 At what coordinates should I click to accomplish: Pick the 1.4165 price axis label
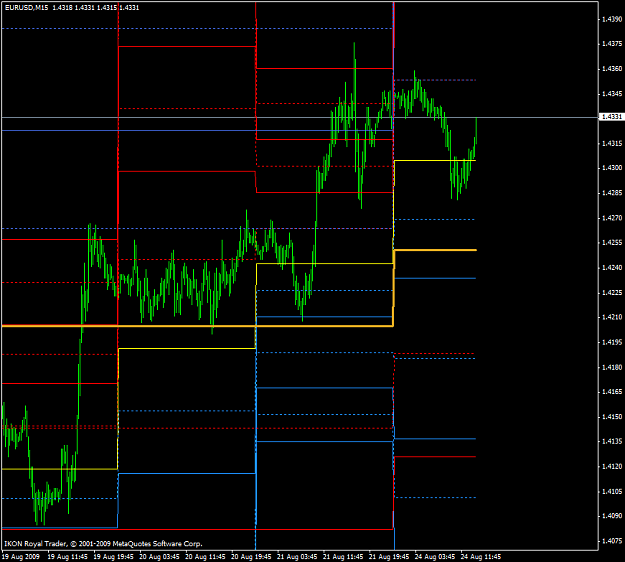pyautogui.click(x=612, y=392)
